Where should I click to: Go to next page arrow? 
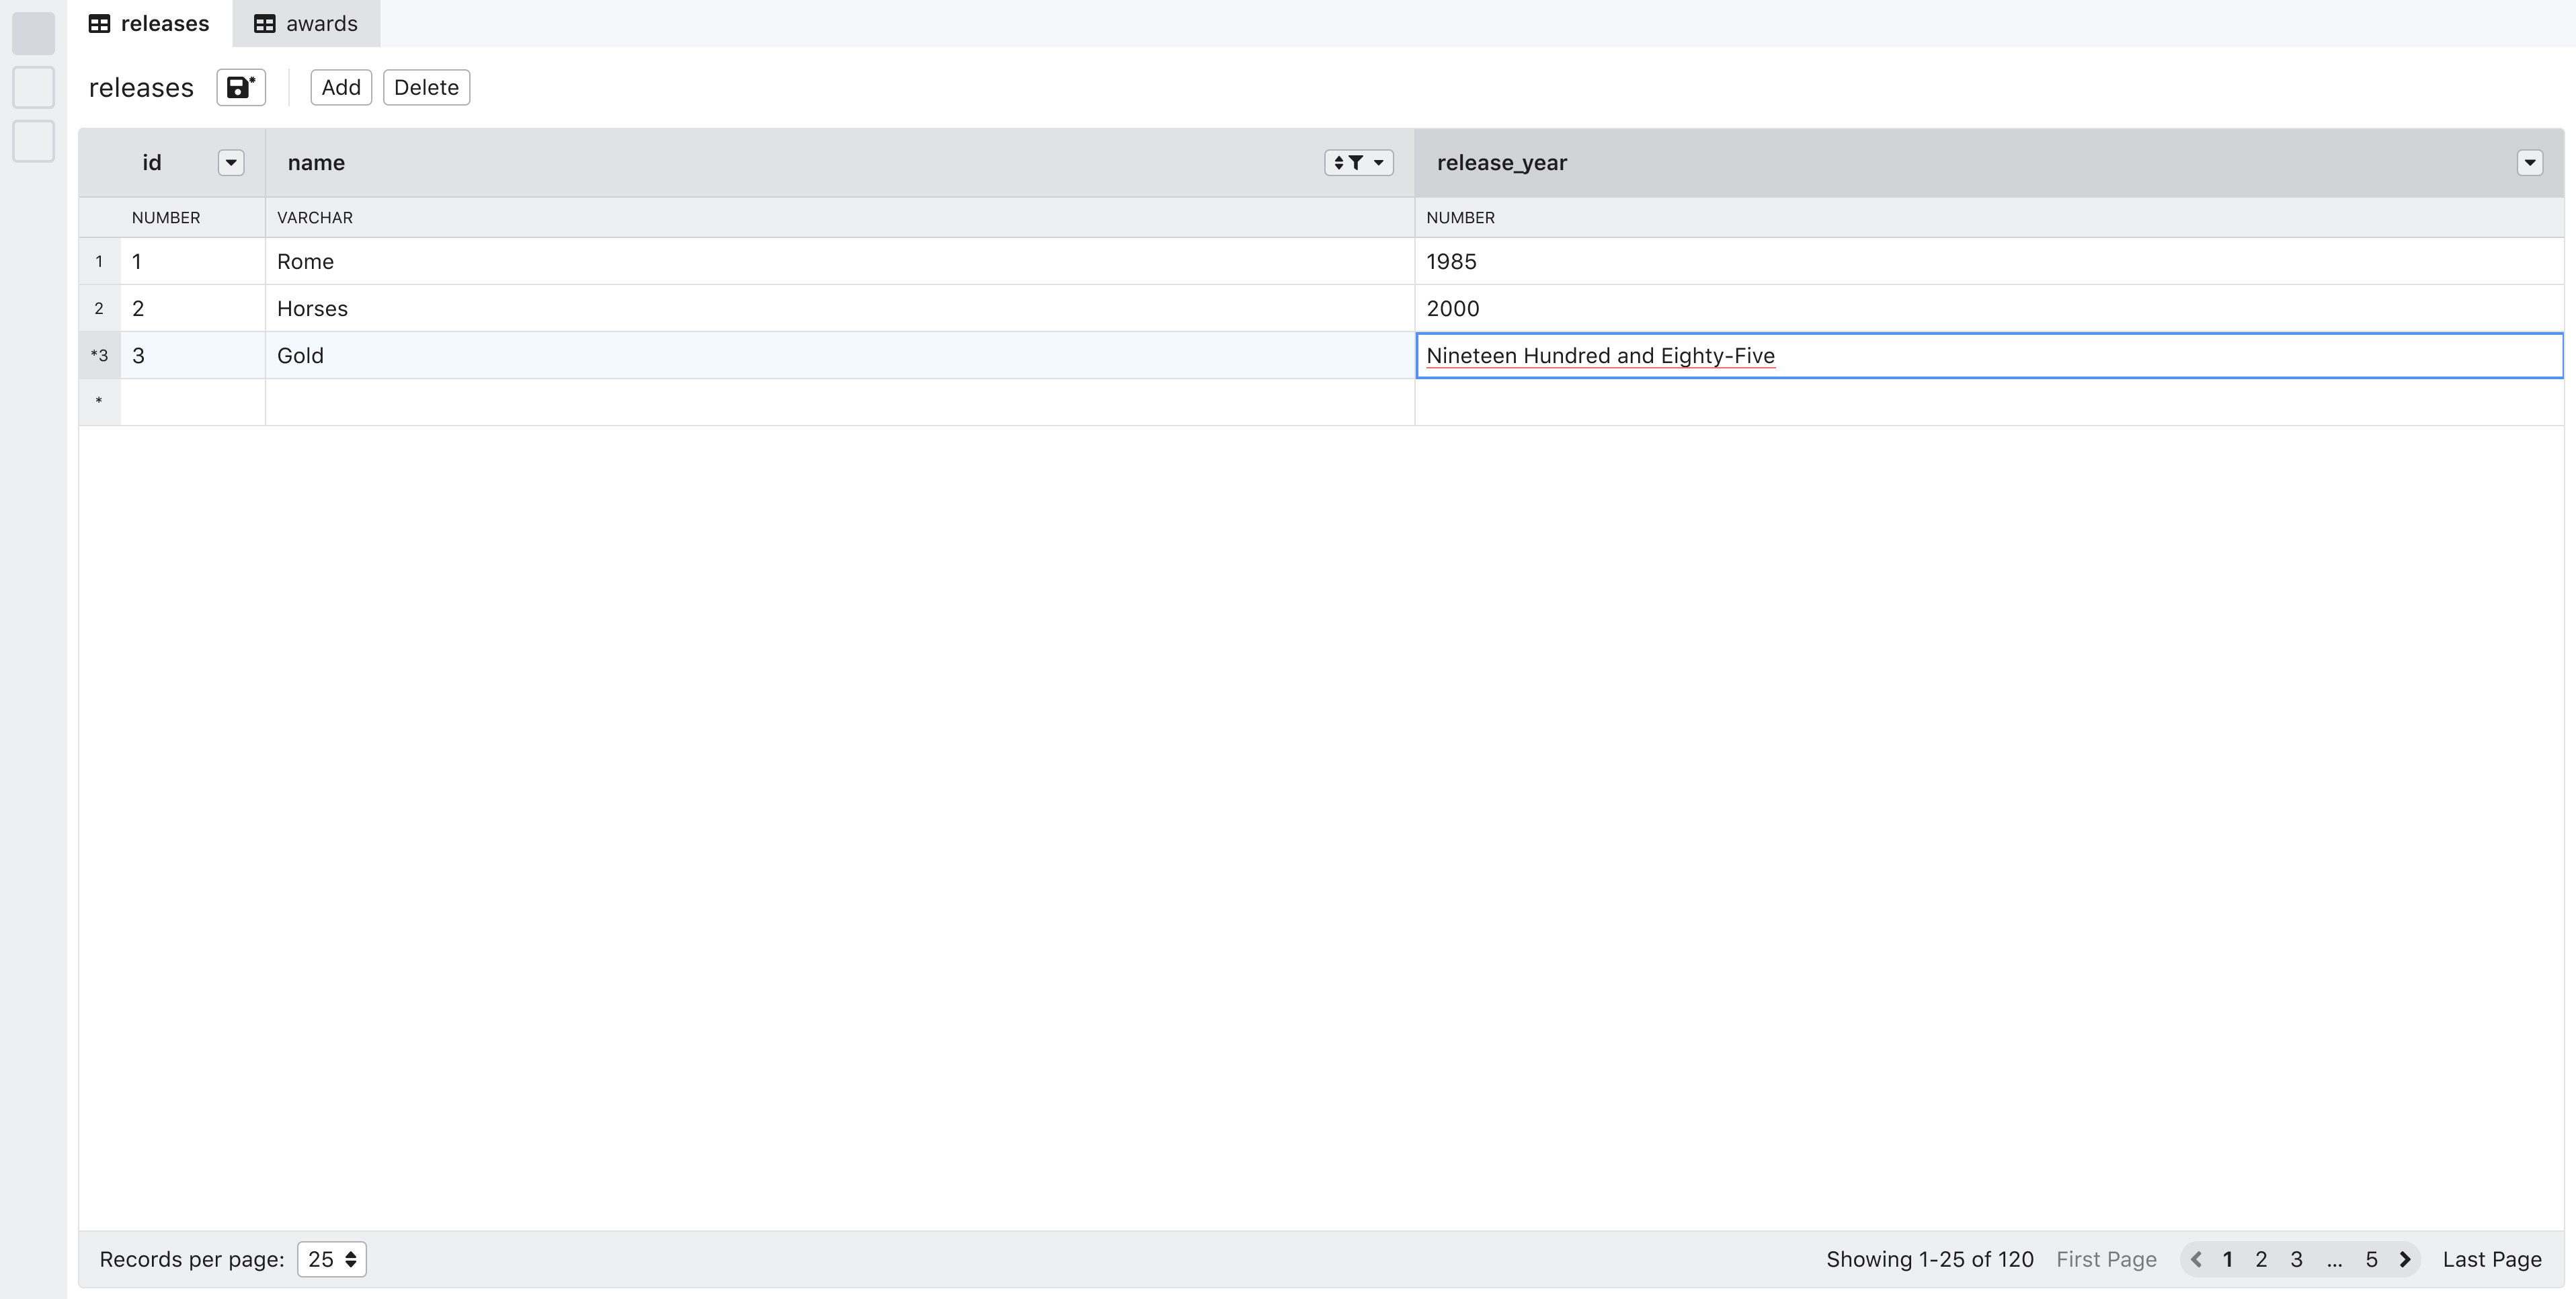click(2405, 1259)
